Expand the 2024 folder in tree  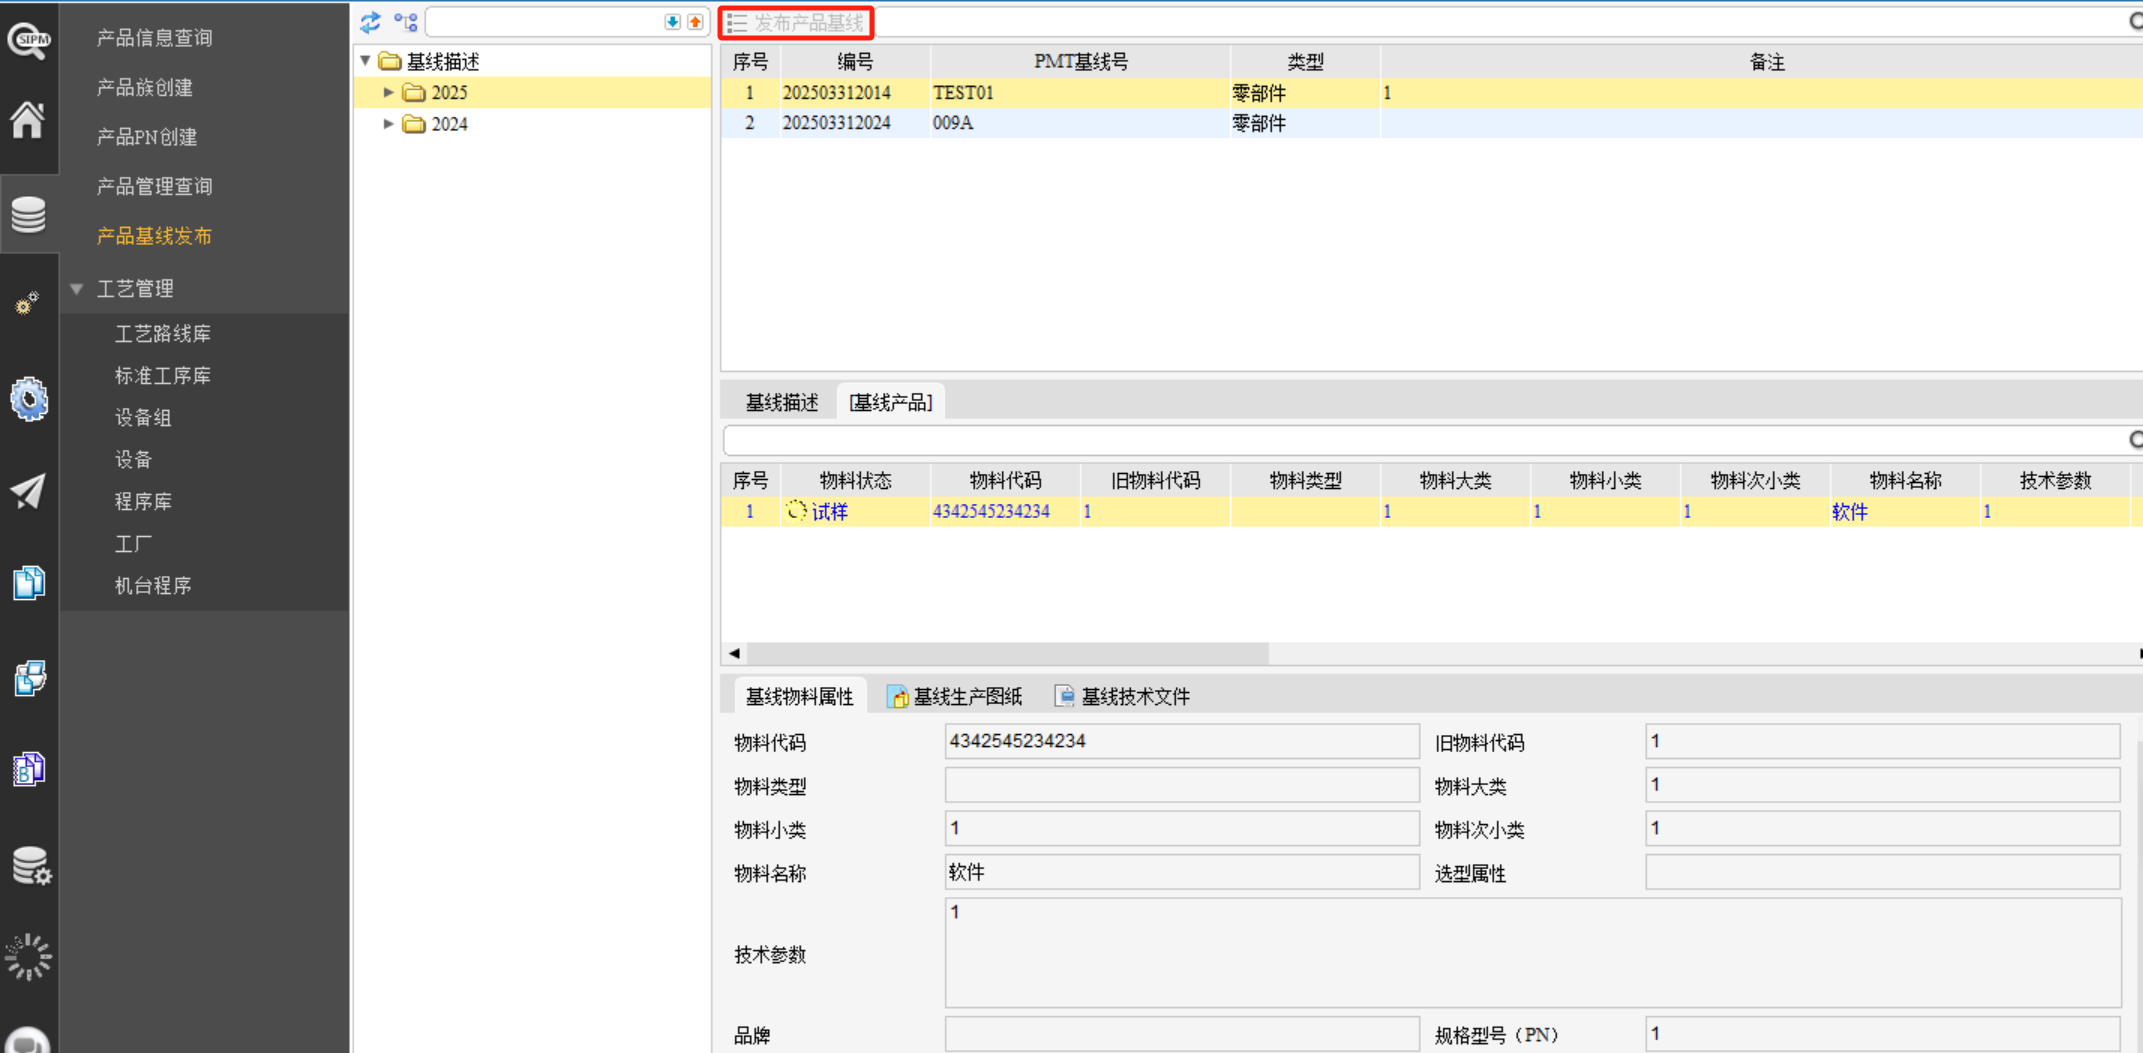point(389,124)
